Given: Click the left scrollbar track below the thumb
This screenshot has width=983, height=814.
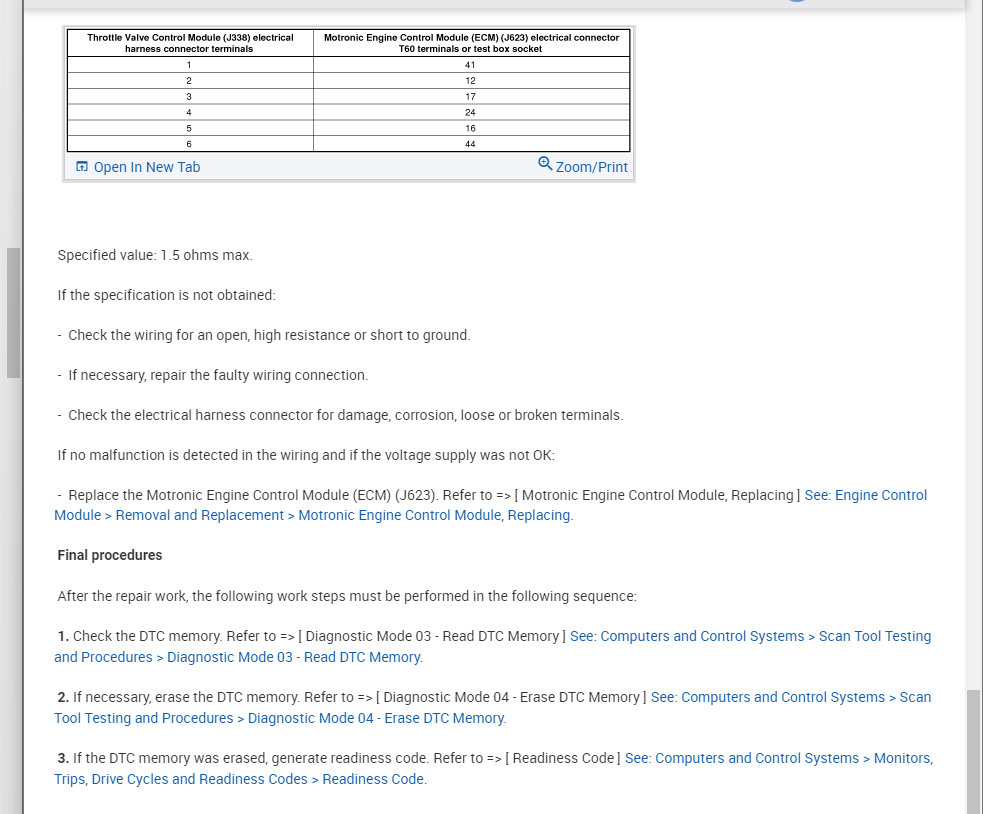Looking at the screenshot, I should click(13, 600).
